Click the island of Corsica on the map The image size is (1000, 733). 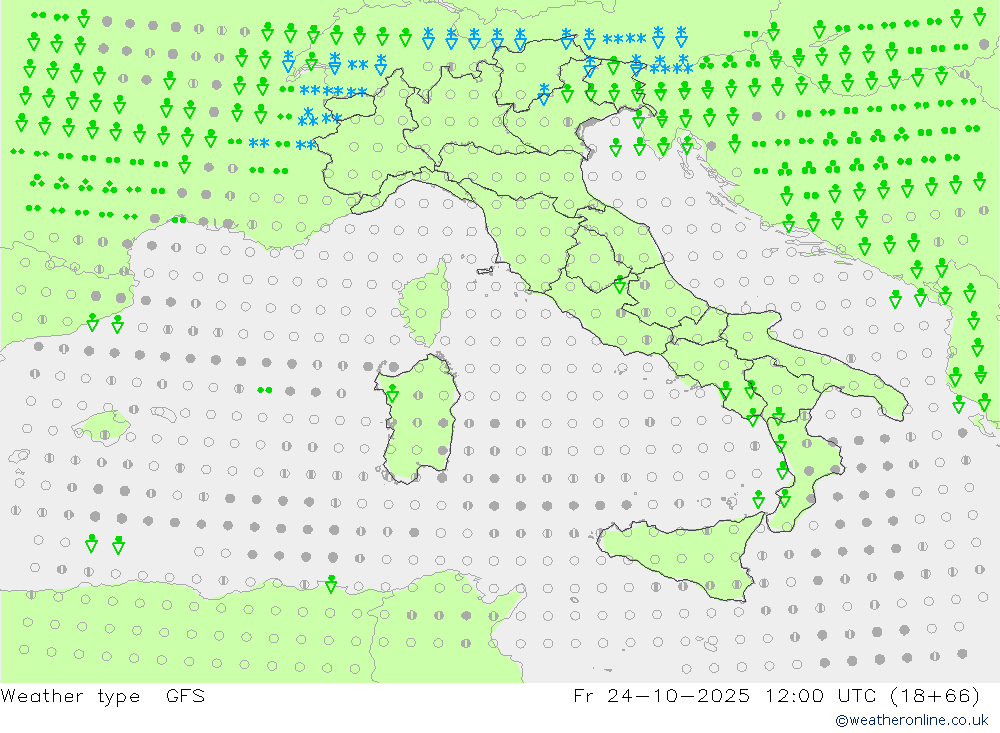(x=425, y=304)
